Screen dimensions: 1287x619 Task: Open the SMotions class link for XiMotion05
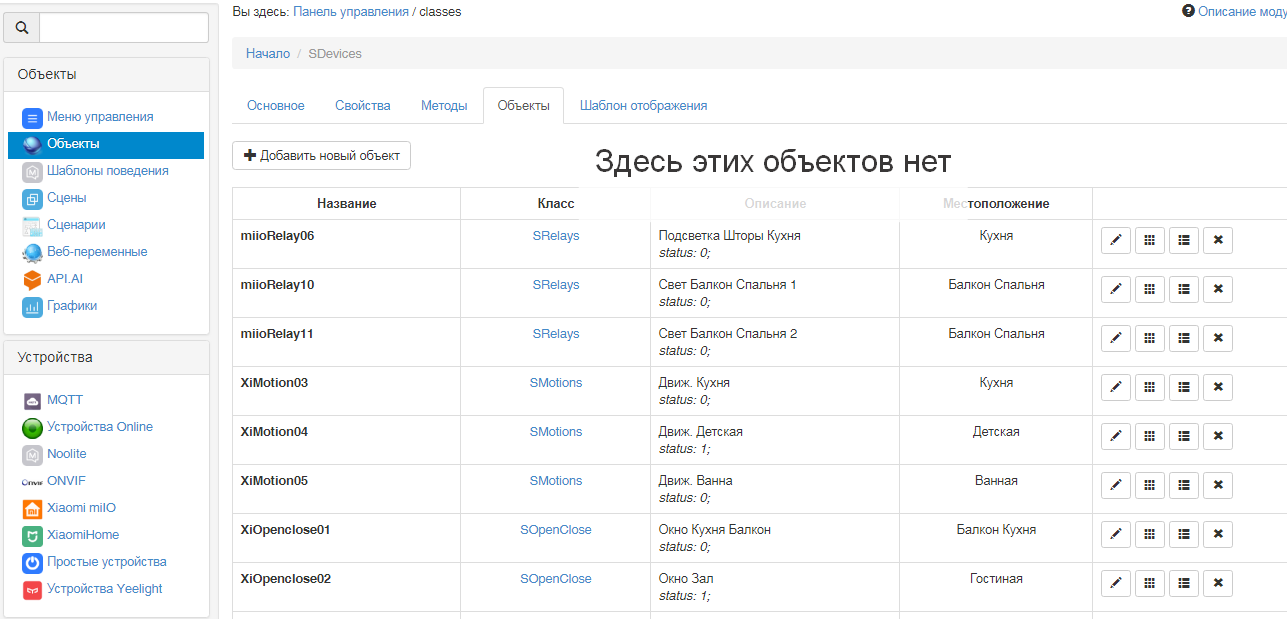555,481
